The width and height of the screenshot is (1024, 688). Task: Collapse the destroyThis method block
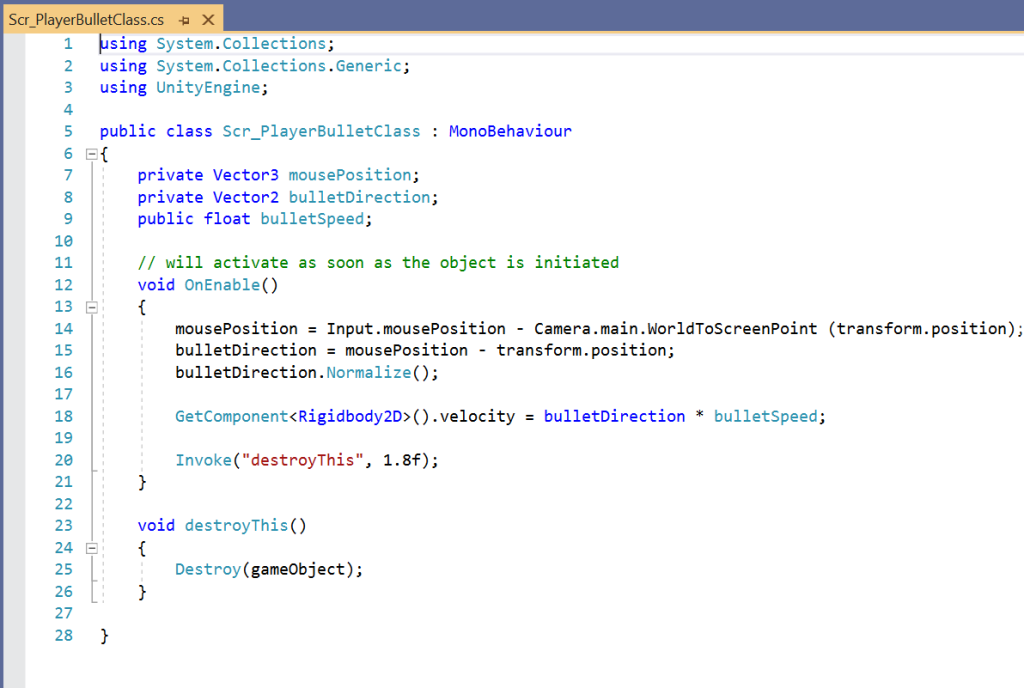(x=91, y=548)
